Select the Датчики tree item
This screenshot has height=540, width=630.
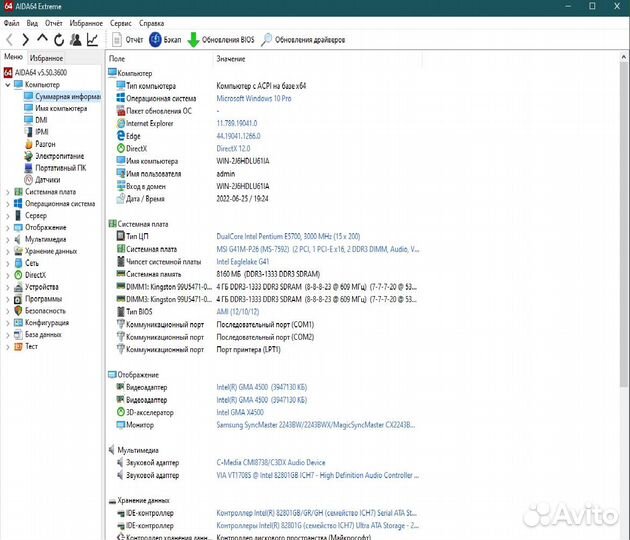point(43,180)
